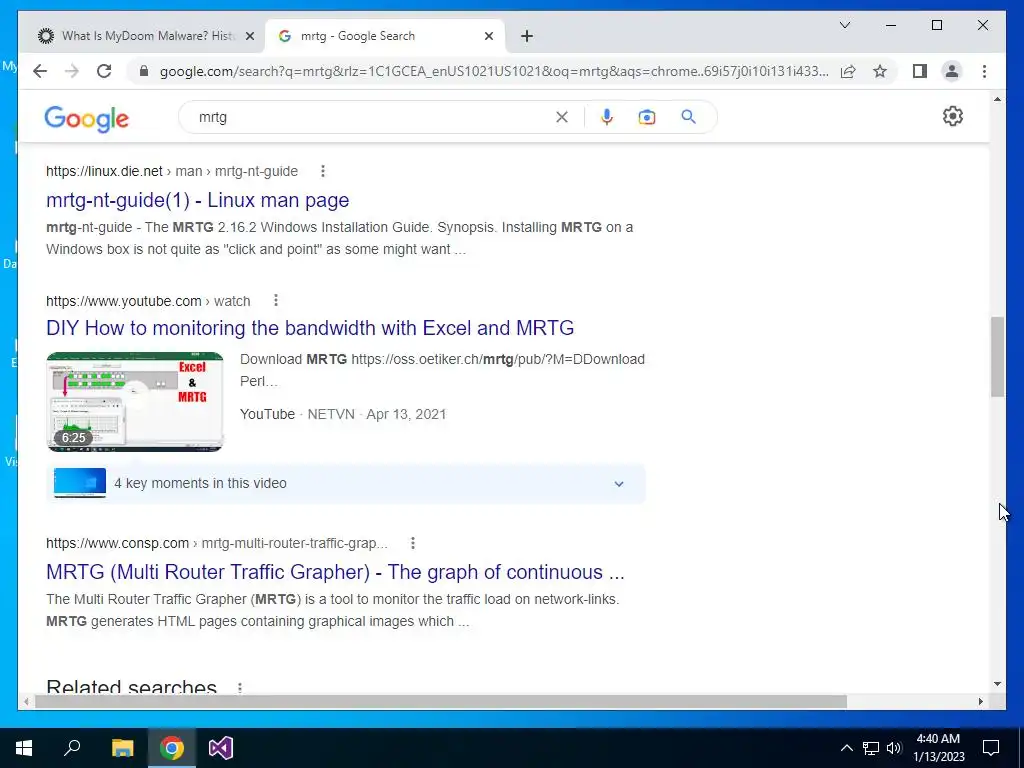Open the taskbar clock showing 4:40 AM
1024x768 pixels.
click(x=938, y=748)
